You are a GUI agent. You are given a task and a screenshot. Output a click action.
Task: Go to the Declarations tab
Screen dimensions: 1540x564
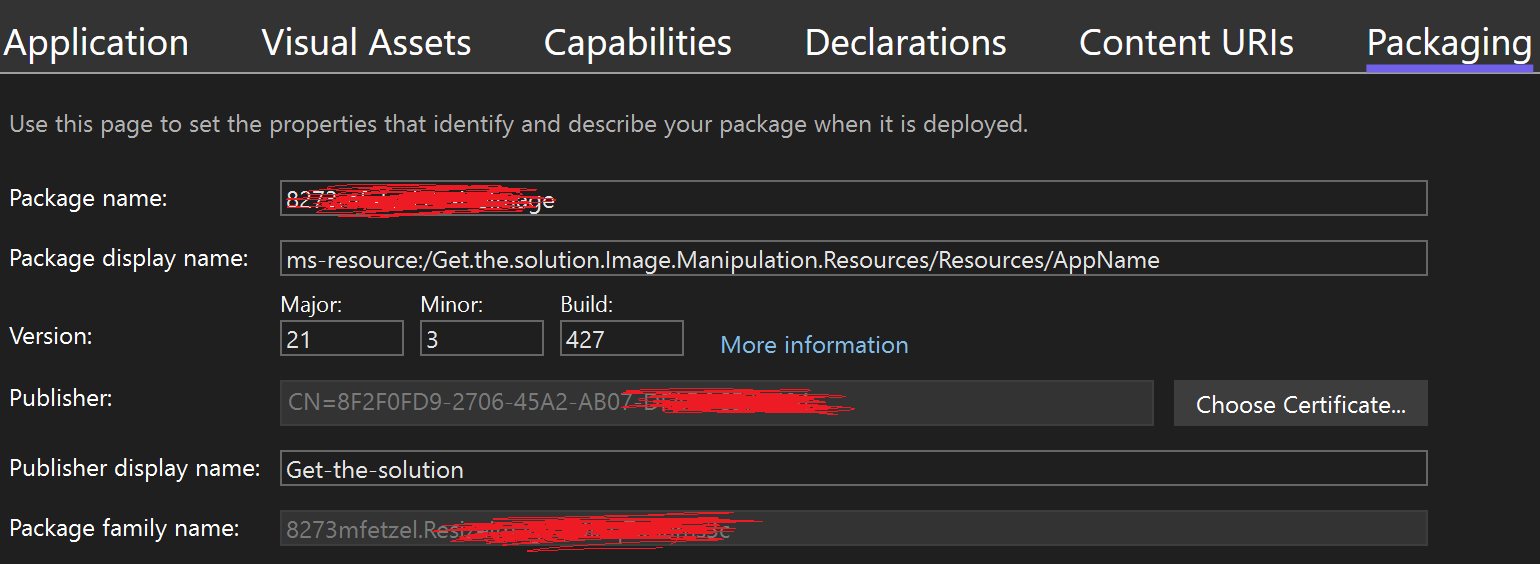click(x=905, y=43)
